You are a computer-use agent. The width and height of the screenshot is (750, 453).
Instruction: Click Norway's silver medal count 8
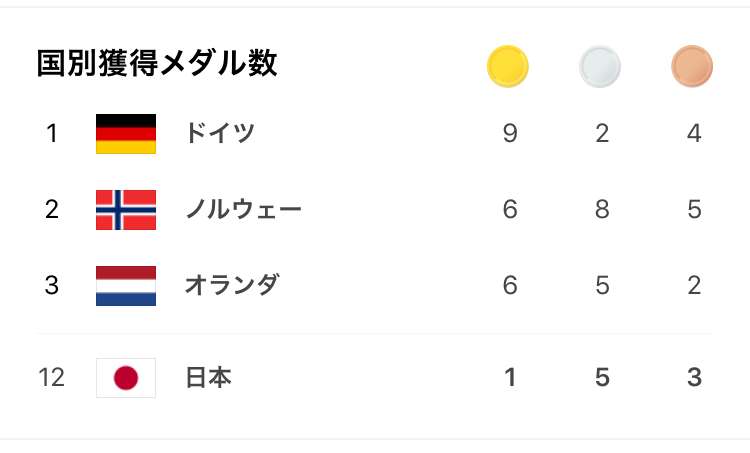click(602, 209)
